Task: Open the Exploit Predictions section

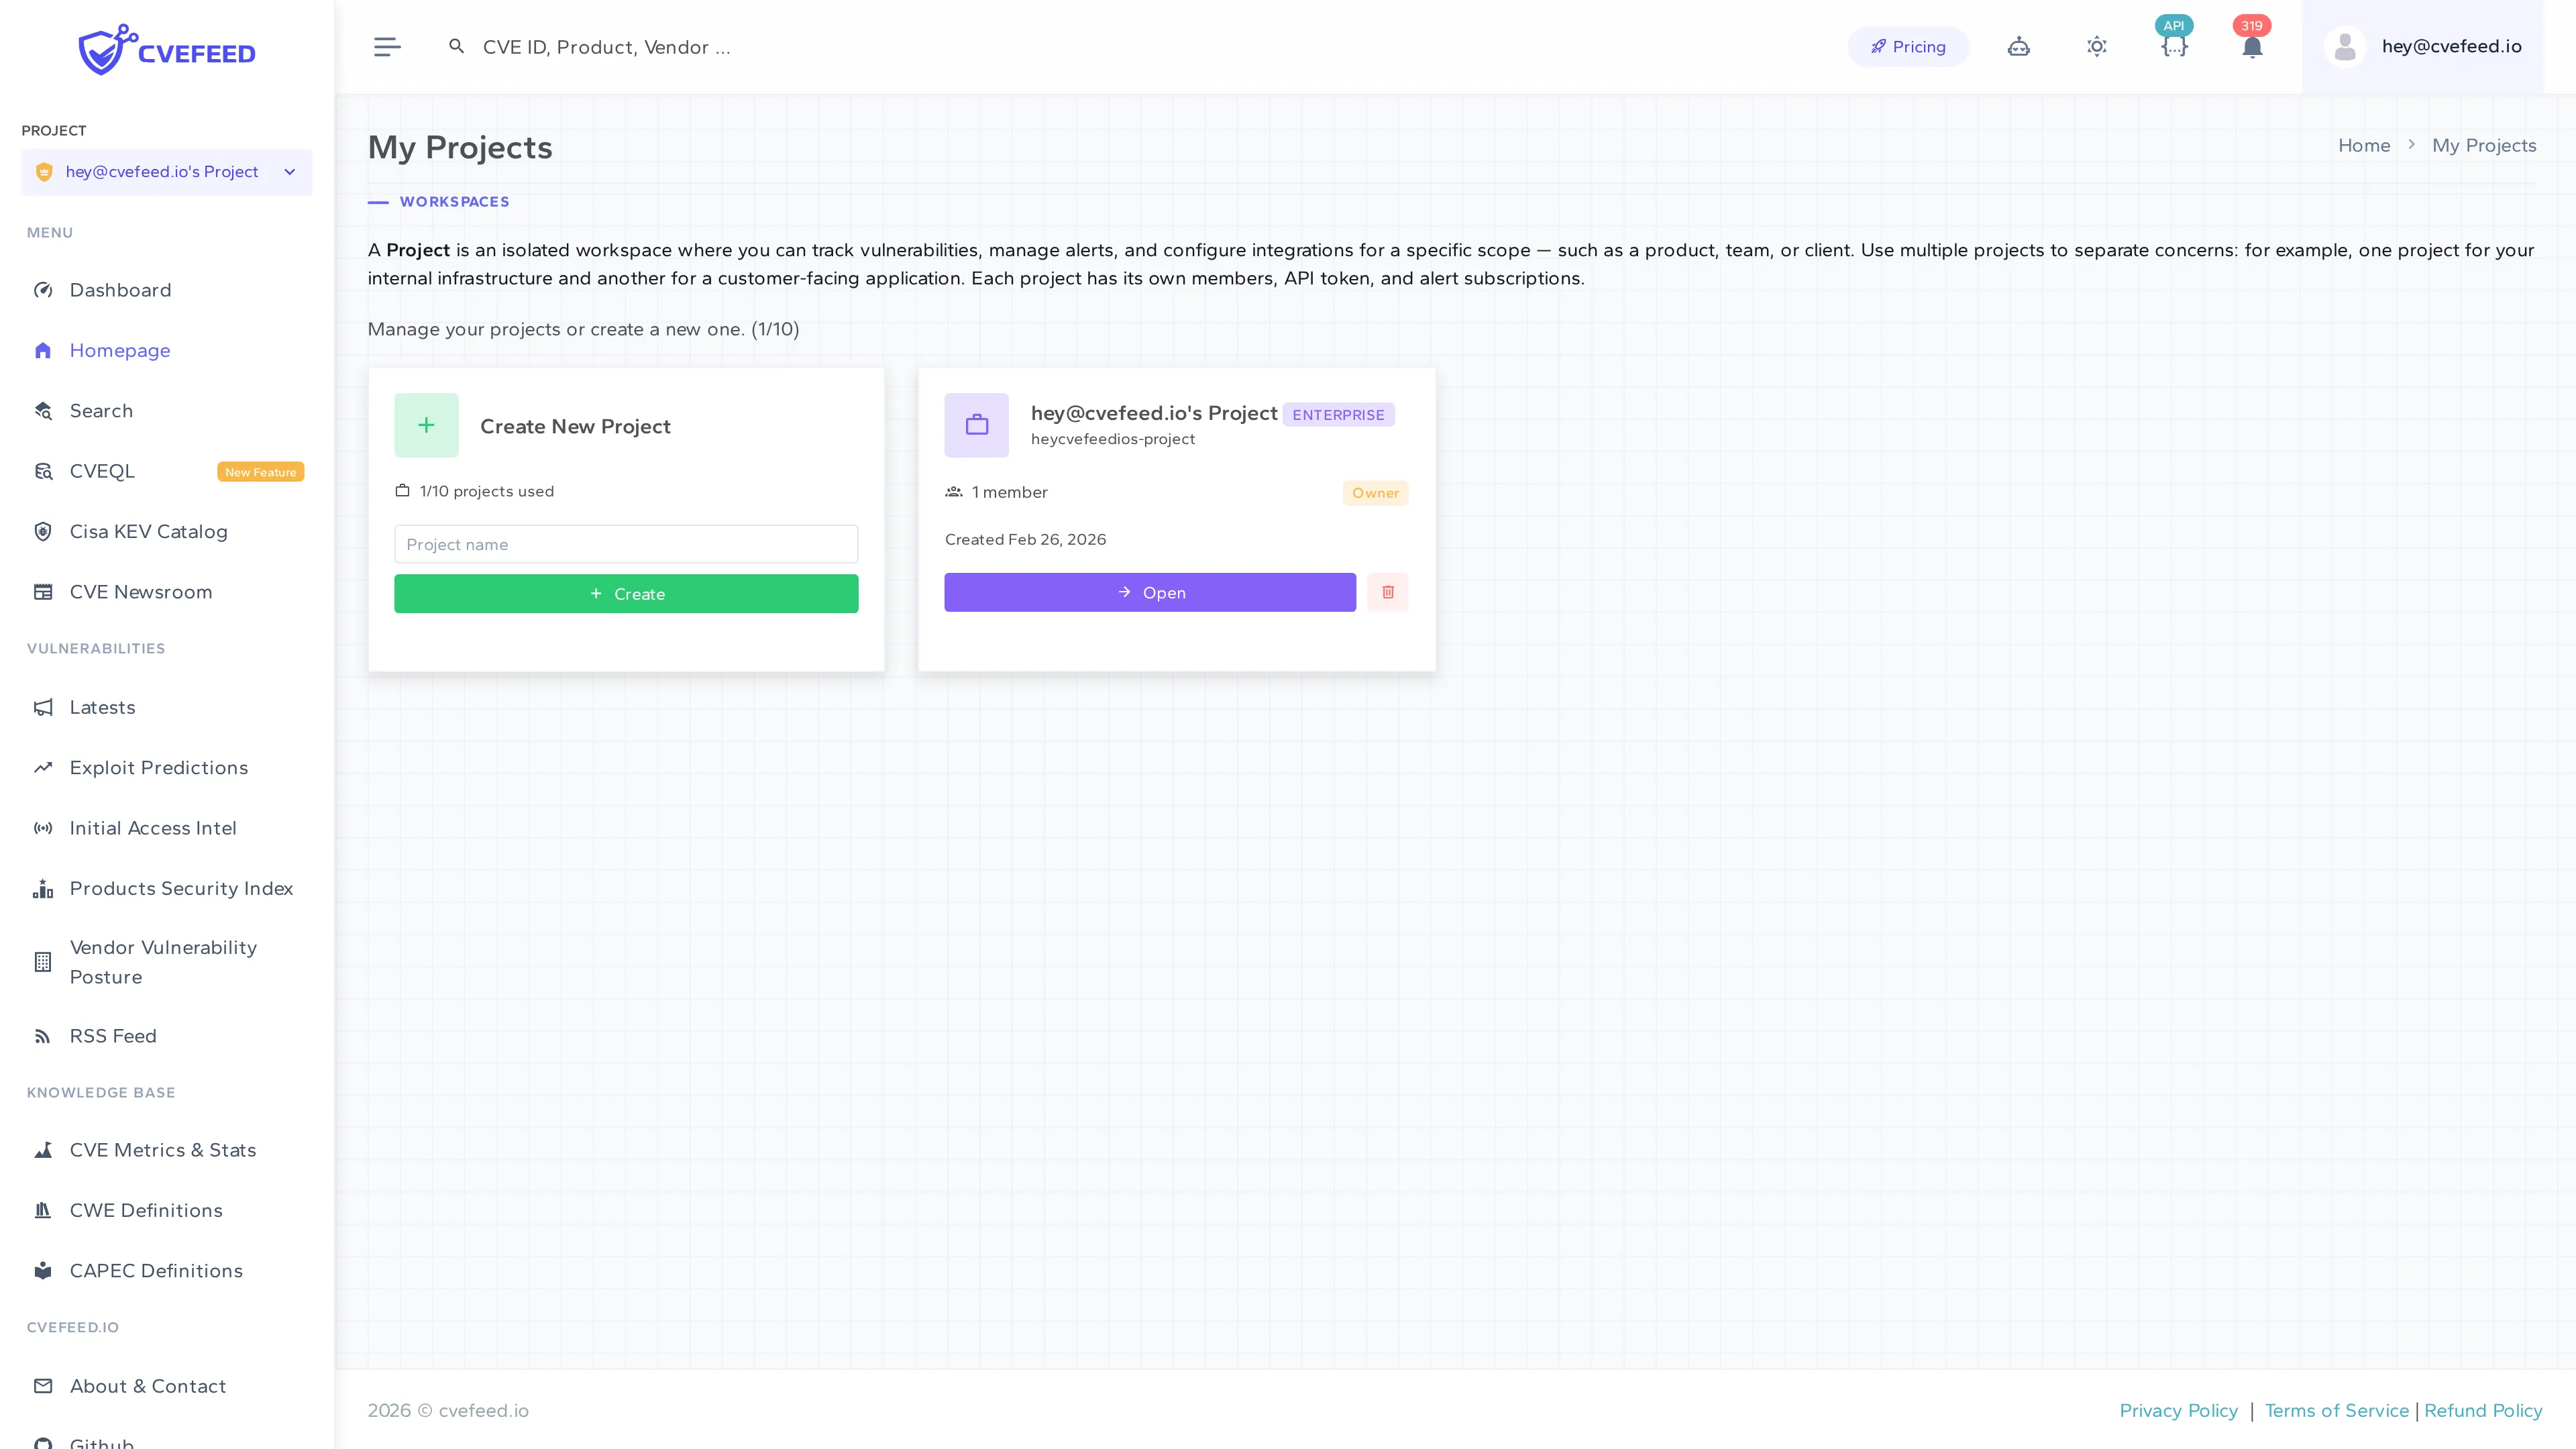Action: tap(159, 767)
